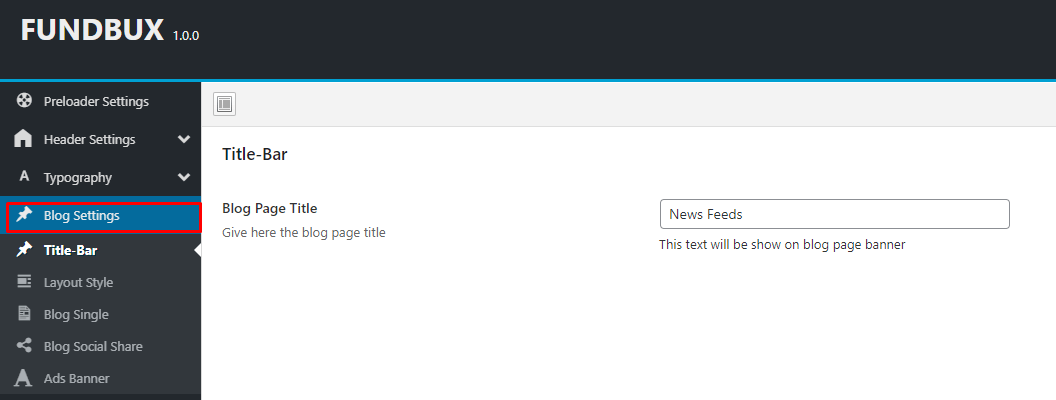Open Preloader Settings menu item
The width and height of the screenshot is (1056, 400).
[x=100, y=101]
